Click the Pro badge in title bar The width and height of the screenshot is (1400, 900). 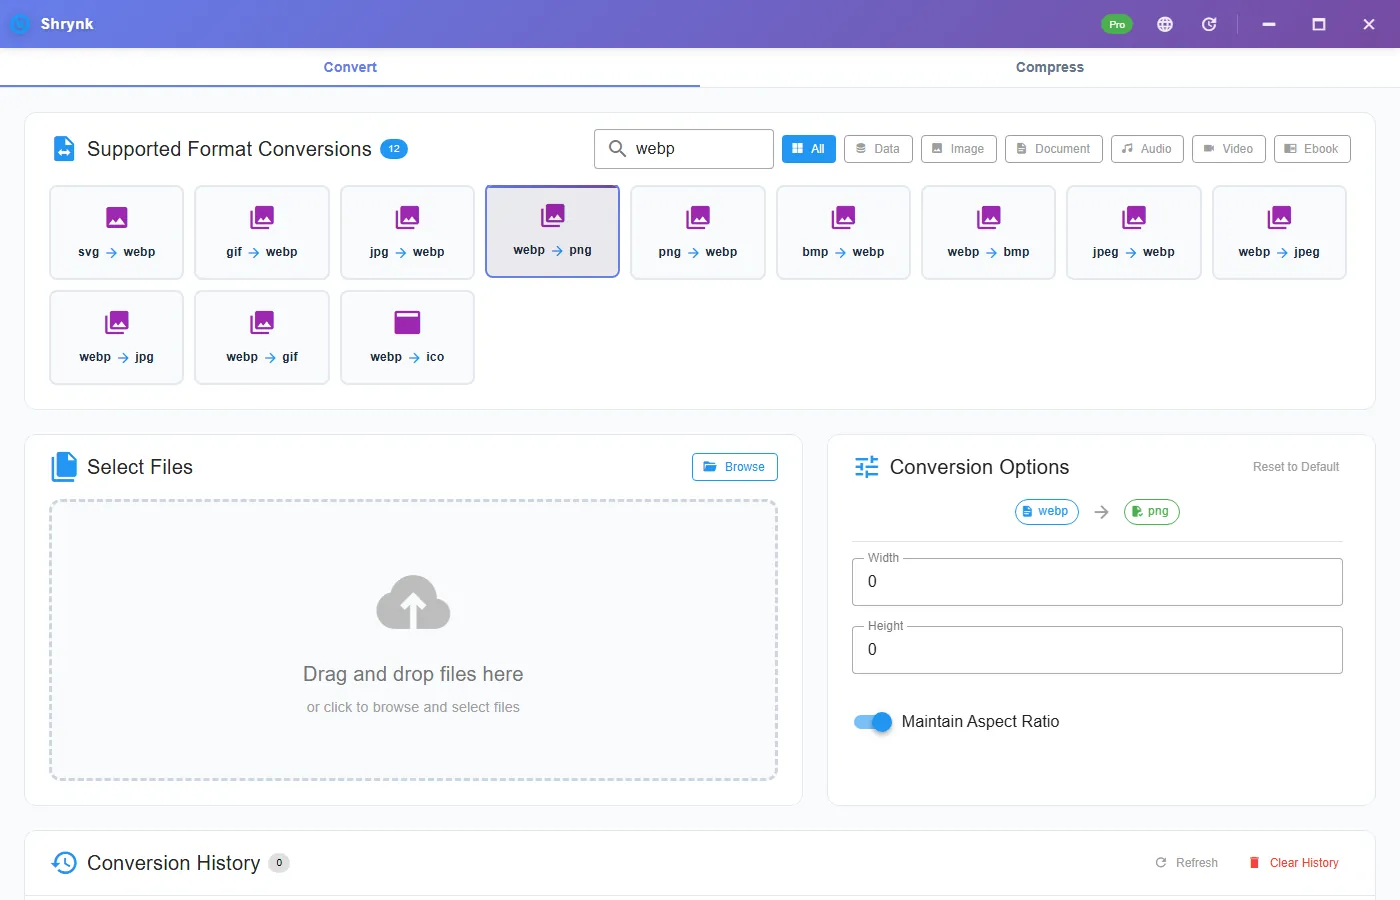pos(1117,24)
